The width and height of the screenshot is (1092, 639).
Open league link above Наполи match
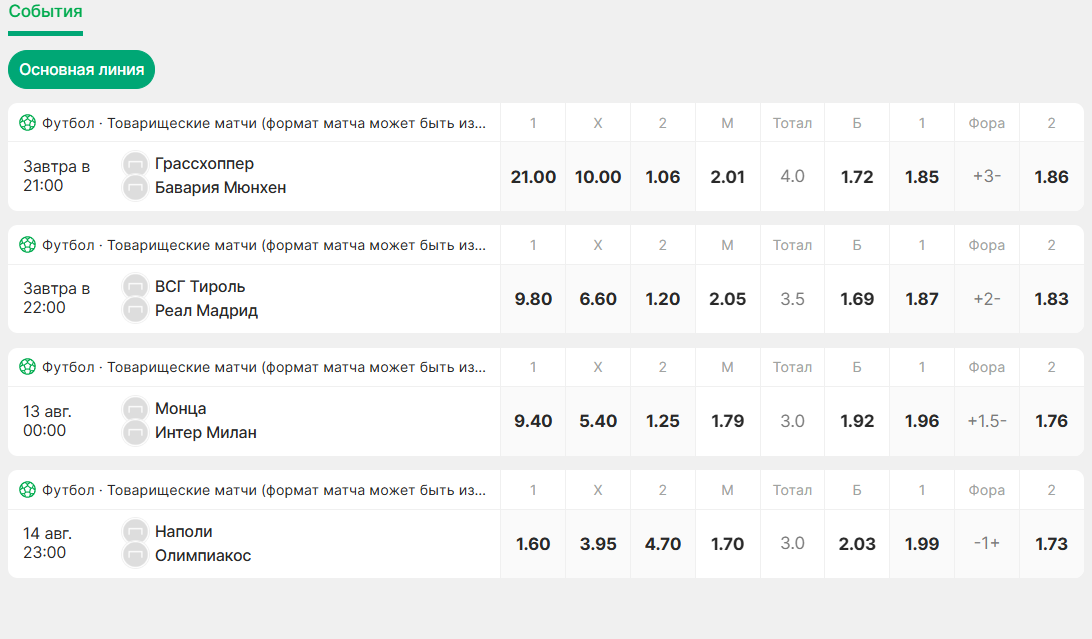(264, 490)
